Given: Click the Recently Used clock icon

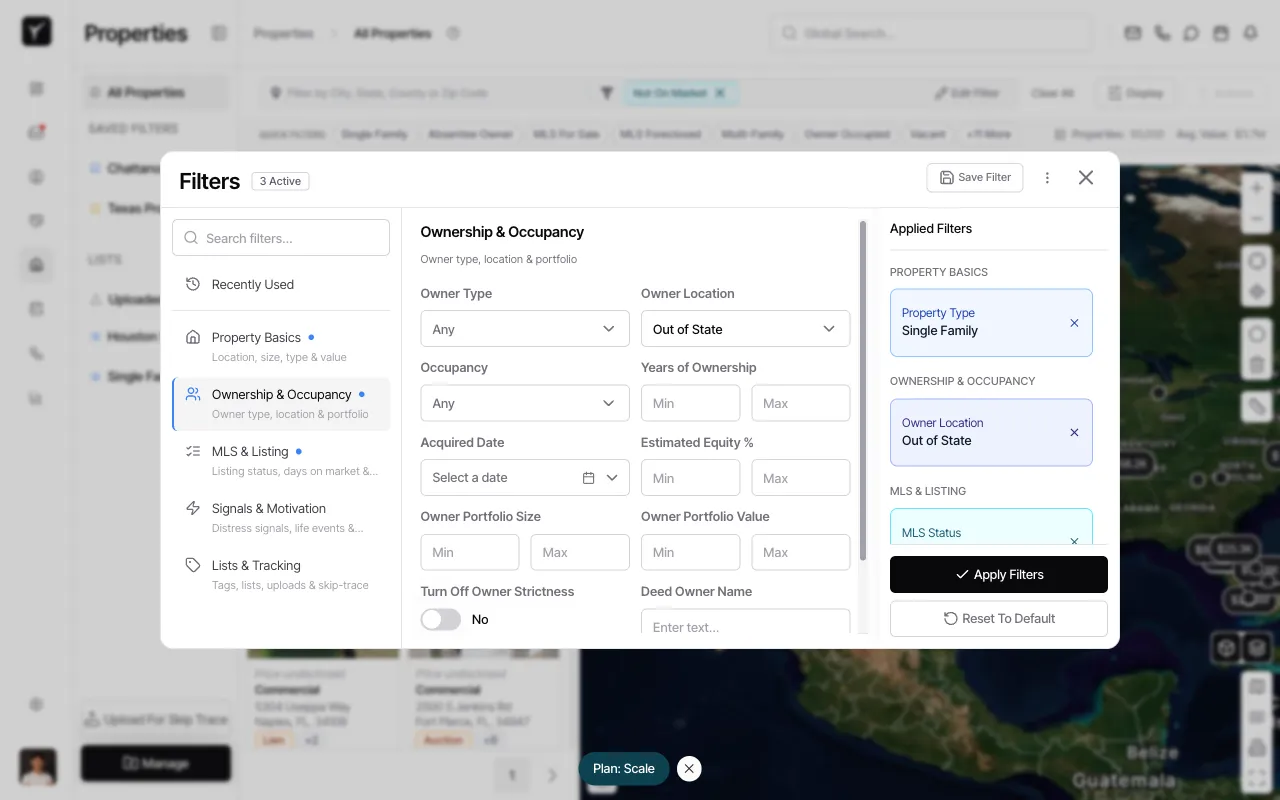Looking at the screenshot, I should (x=191, y=284).
